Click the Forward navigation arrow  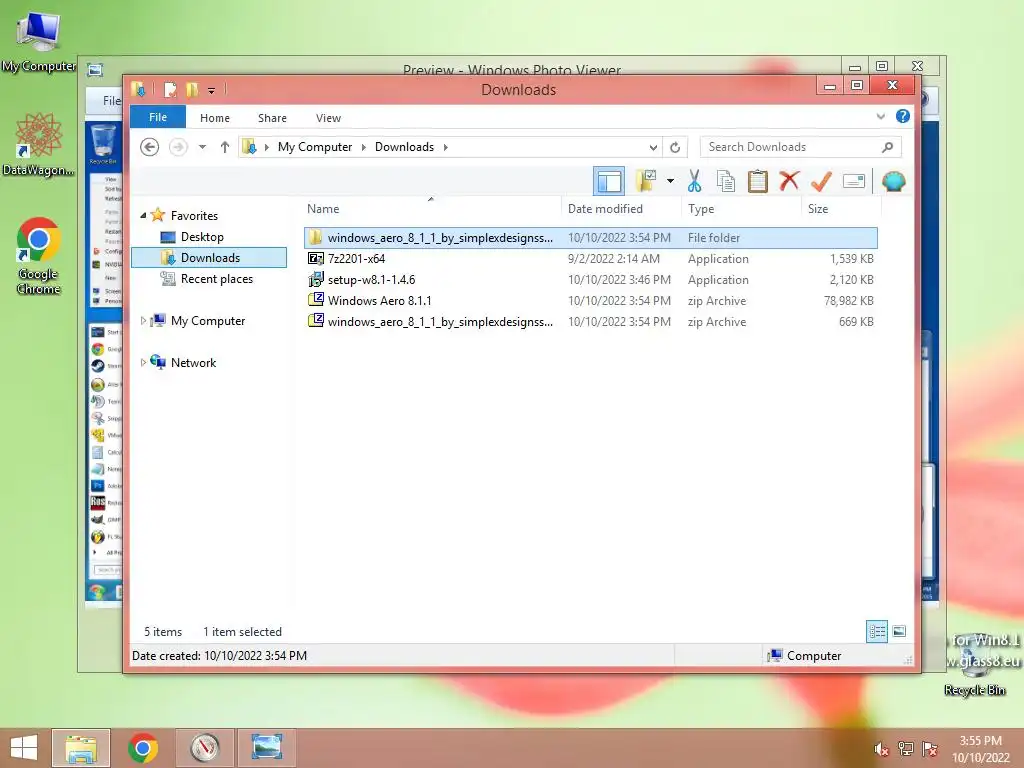(x=178, y=147)
